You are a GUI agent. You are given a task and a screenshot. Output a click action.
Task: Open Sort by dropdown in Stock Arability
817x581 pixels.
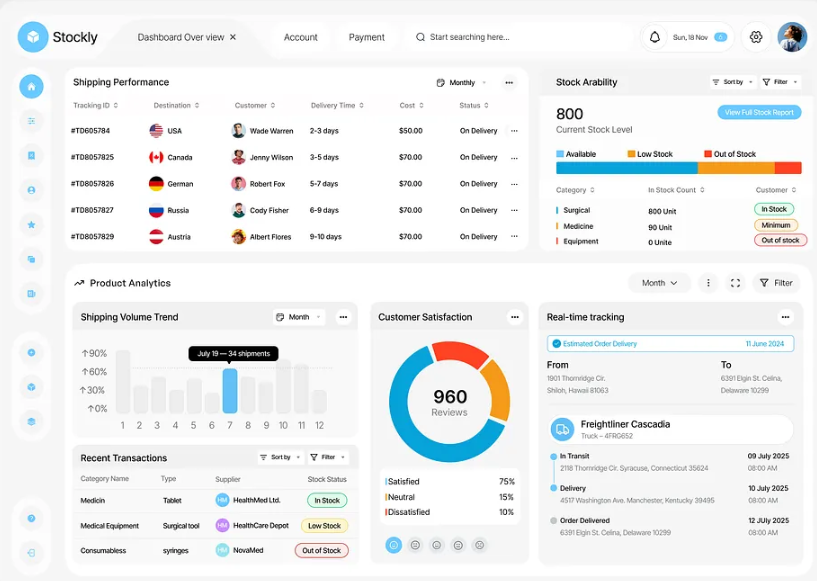(x=733, y=82)
